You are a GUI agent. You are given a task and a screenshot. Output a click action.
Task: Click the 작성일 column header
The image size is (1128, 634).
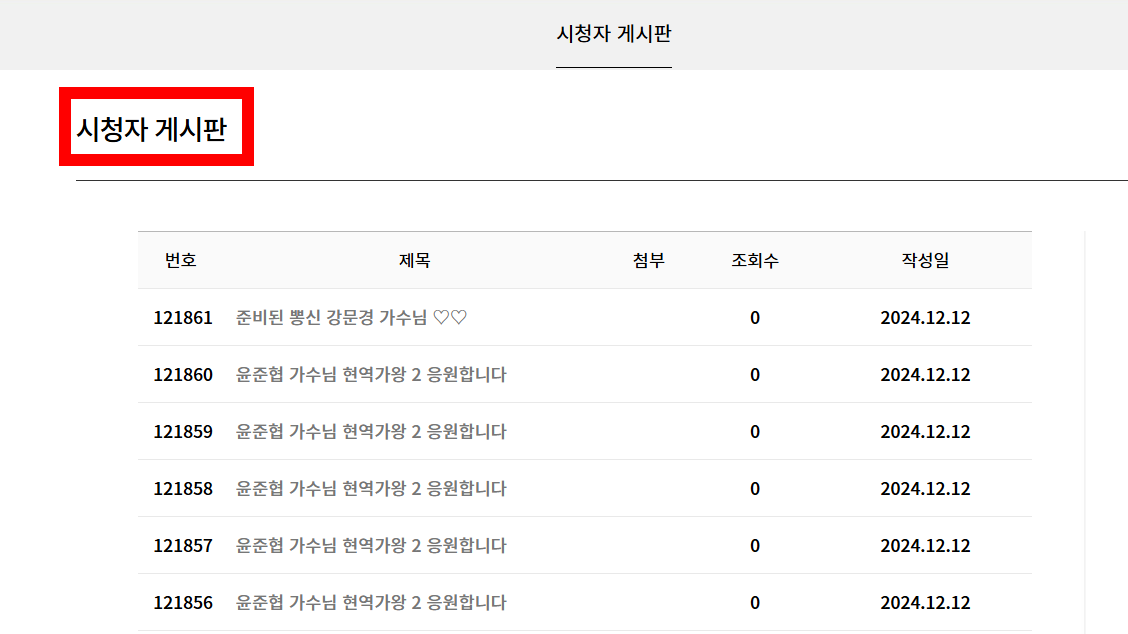pos(925,260)
